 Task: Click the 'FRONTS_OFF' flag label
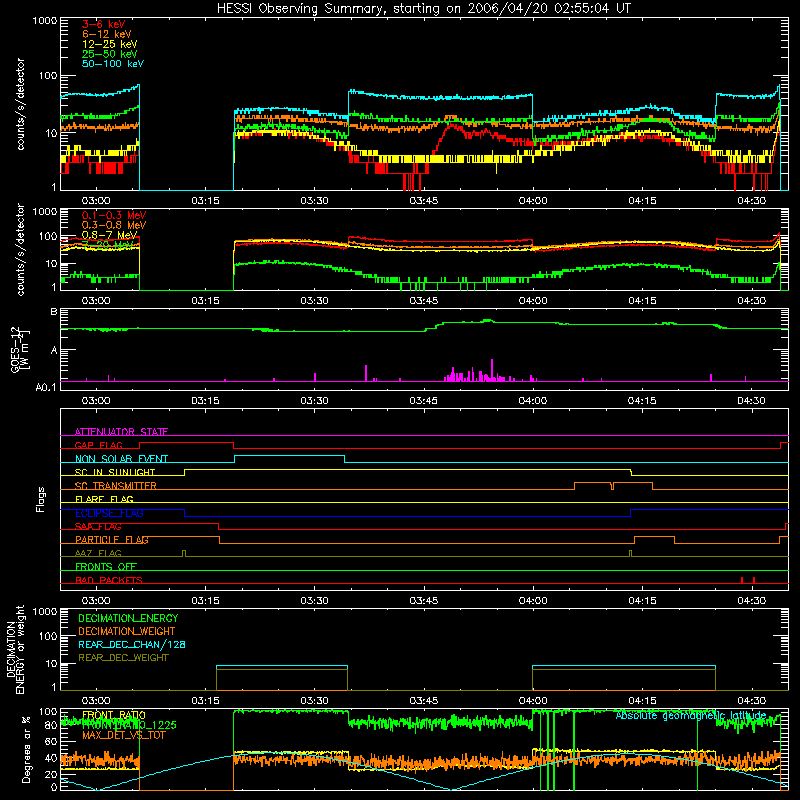tap(106, 567)
